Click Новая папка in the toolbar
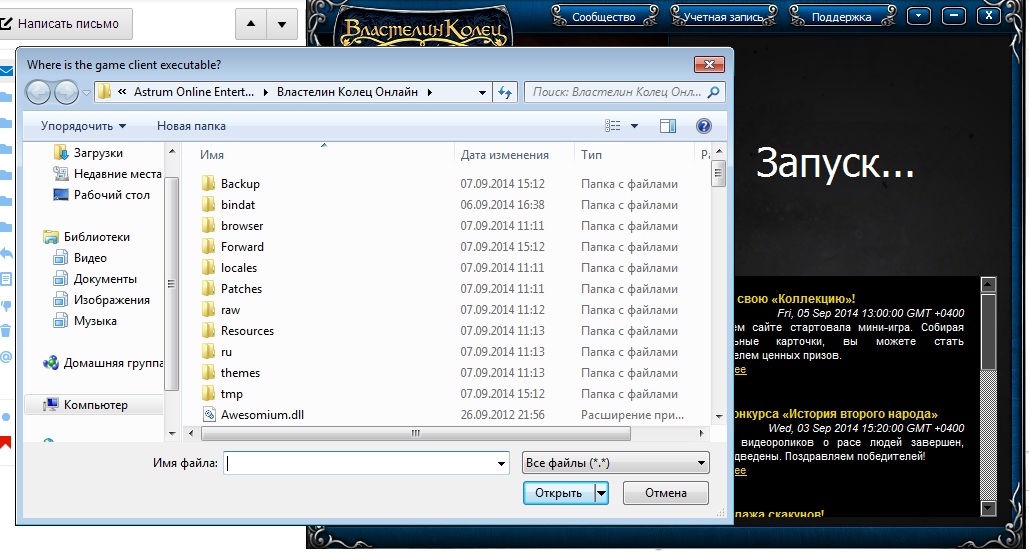 point(191,126)
